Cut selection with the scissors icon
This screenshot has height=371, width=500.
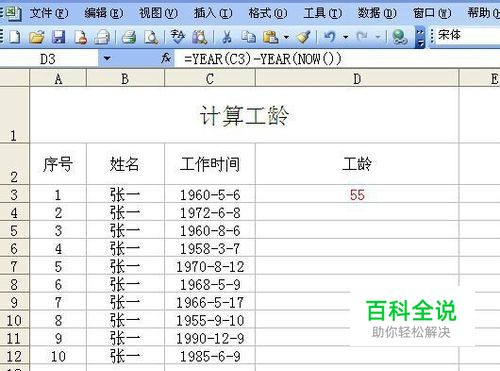pos(227,37)
